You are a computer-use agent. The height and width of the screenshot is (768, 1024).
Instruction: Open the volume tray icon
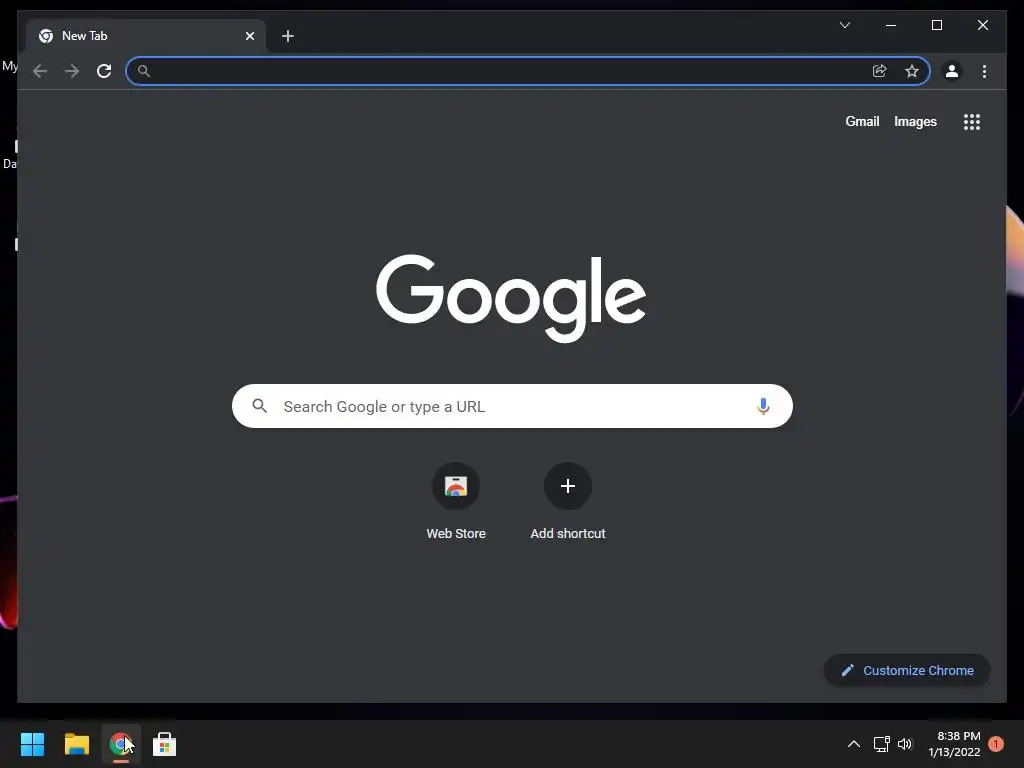pos(904,744)
